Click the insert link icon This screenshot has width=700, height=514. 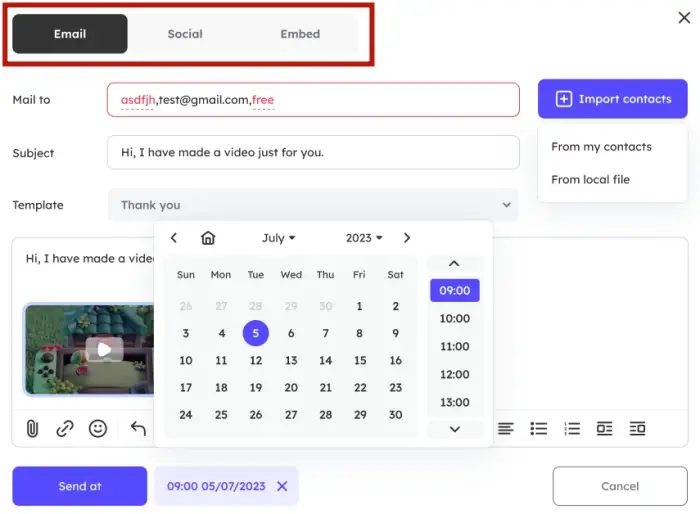[x=65, y=428]
